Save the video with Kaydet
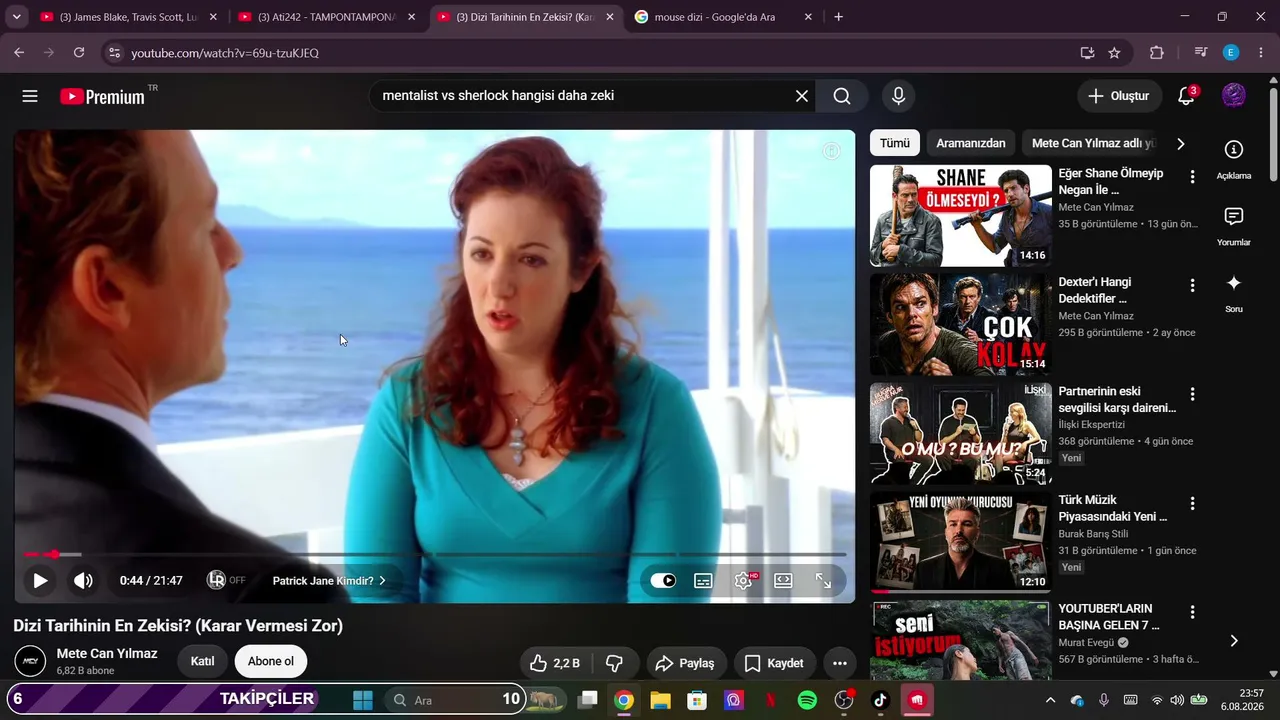Screen dimensions: 1280x720 pos(774,663)
